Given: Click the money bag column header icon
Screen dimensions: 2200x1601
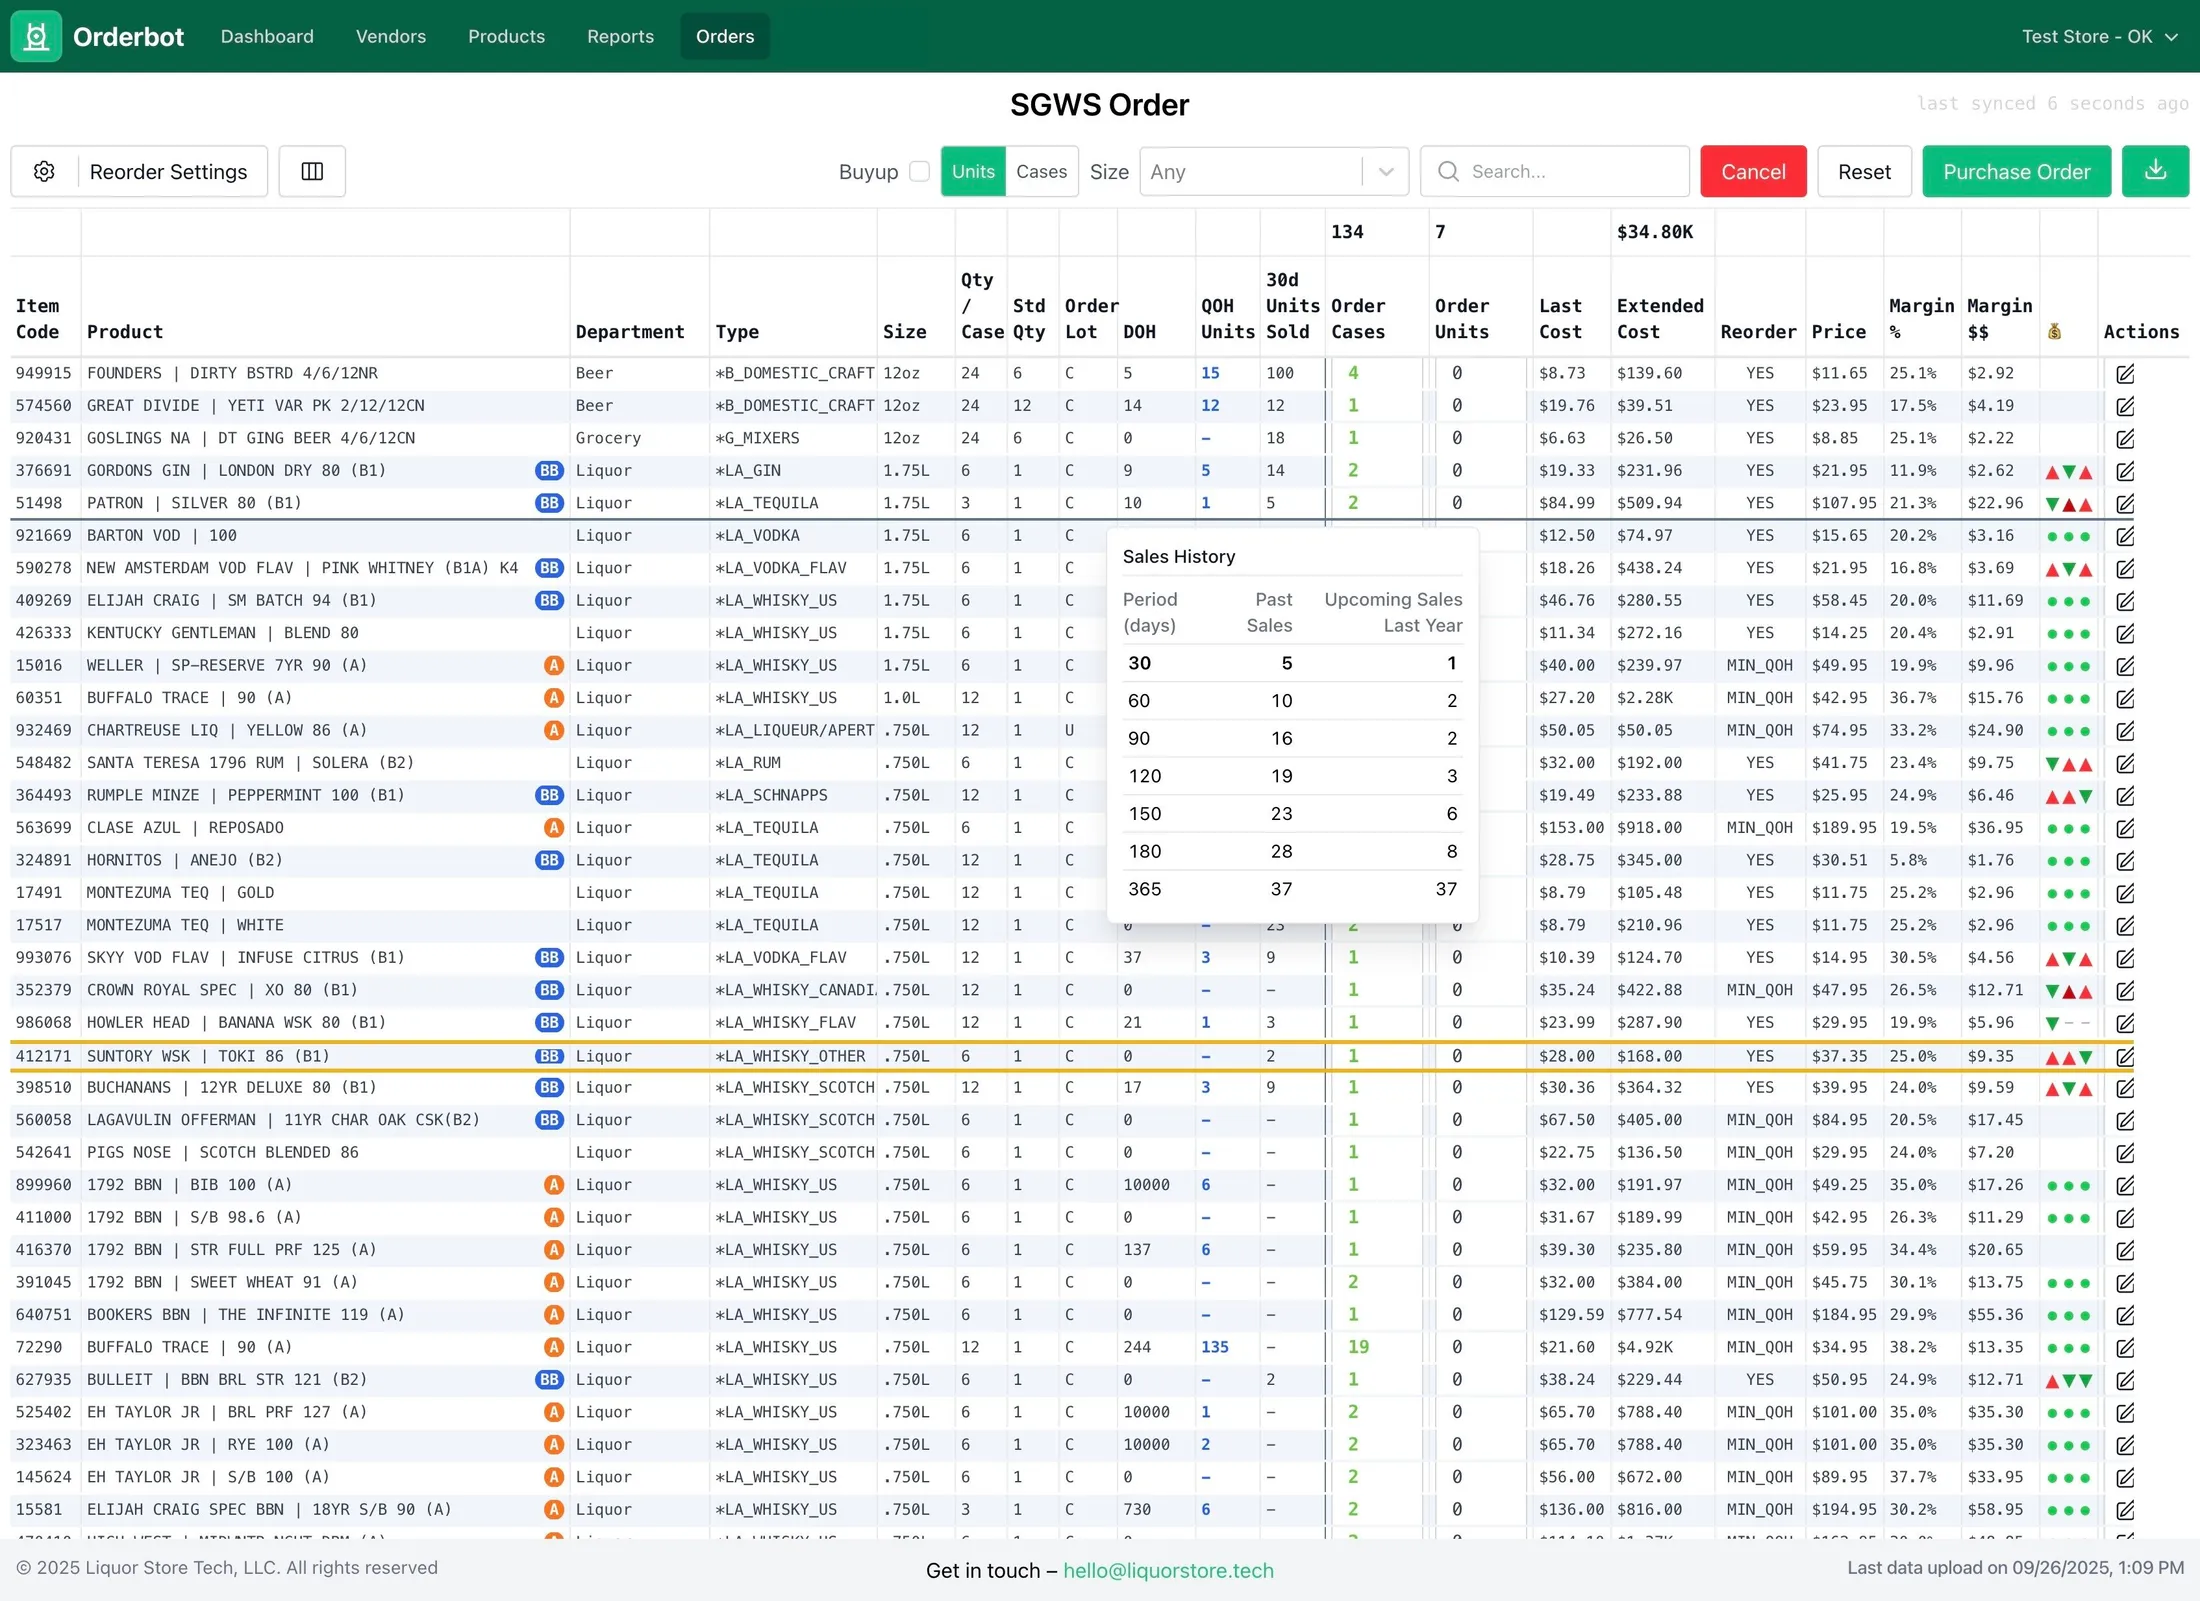Looking at the screenshot, I should tap(2054, 332).
